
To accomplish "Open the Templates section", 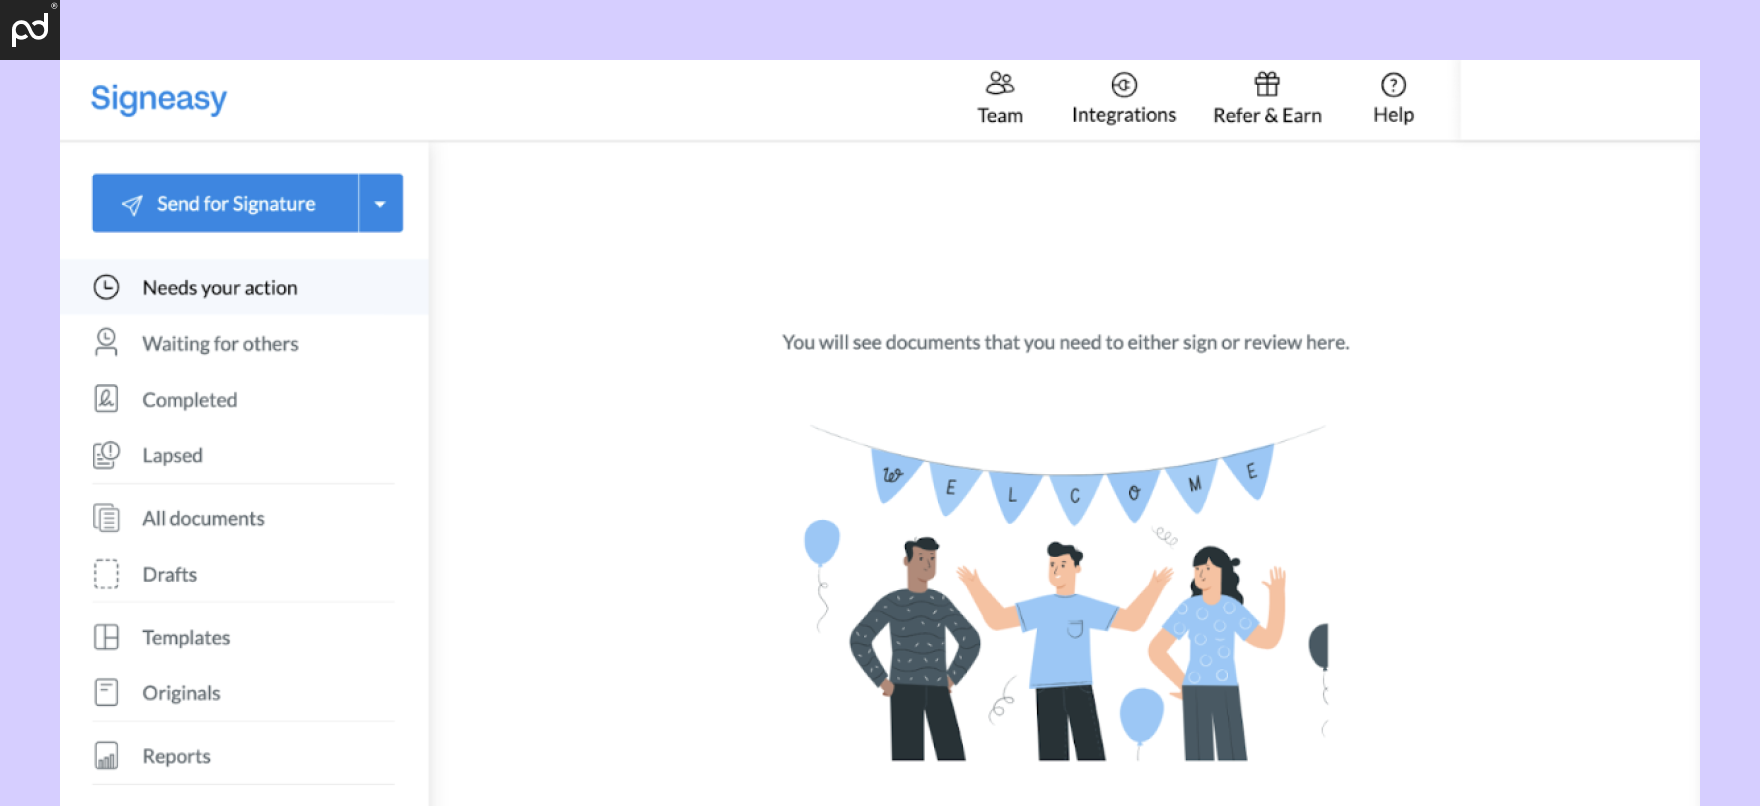I will [186, 637].
